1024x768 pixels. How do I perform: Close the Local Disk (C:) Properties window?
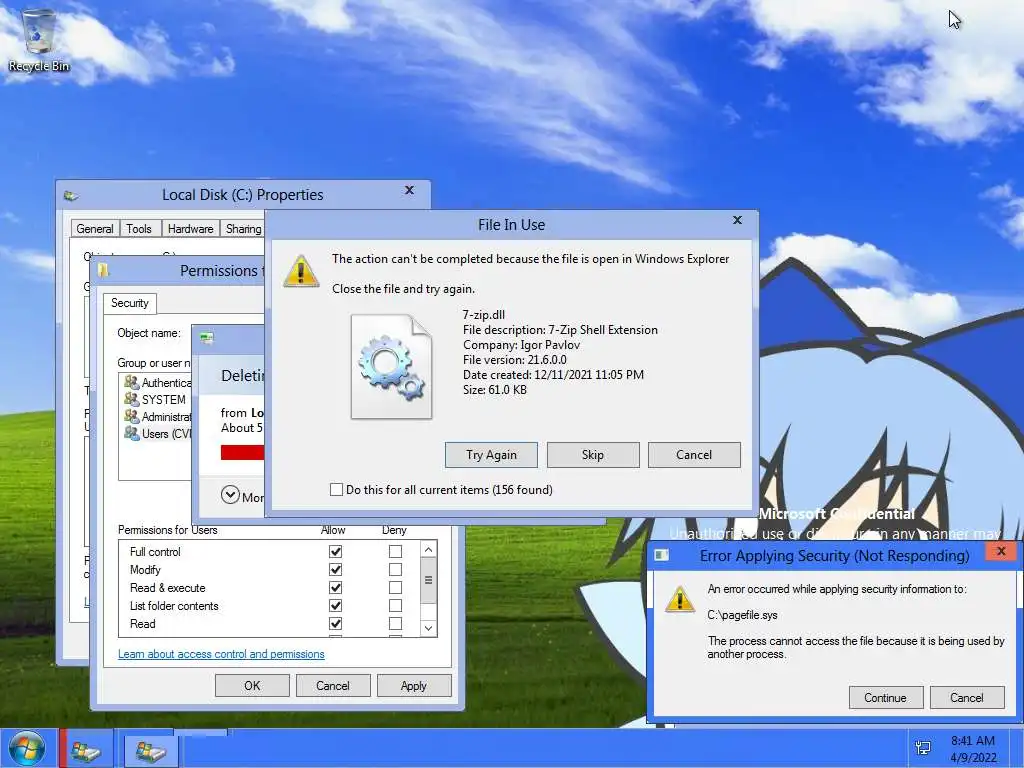(409, 190)
